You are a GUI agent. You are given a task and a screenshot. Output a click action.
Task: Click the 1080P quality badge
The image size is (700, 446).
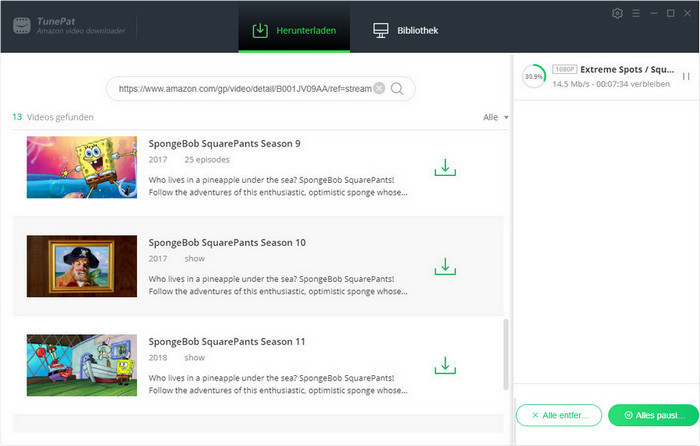click(x=565, y=69)
